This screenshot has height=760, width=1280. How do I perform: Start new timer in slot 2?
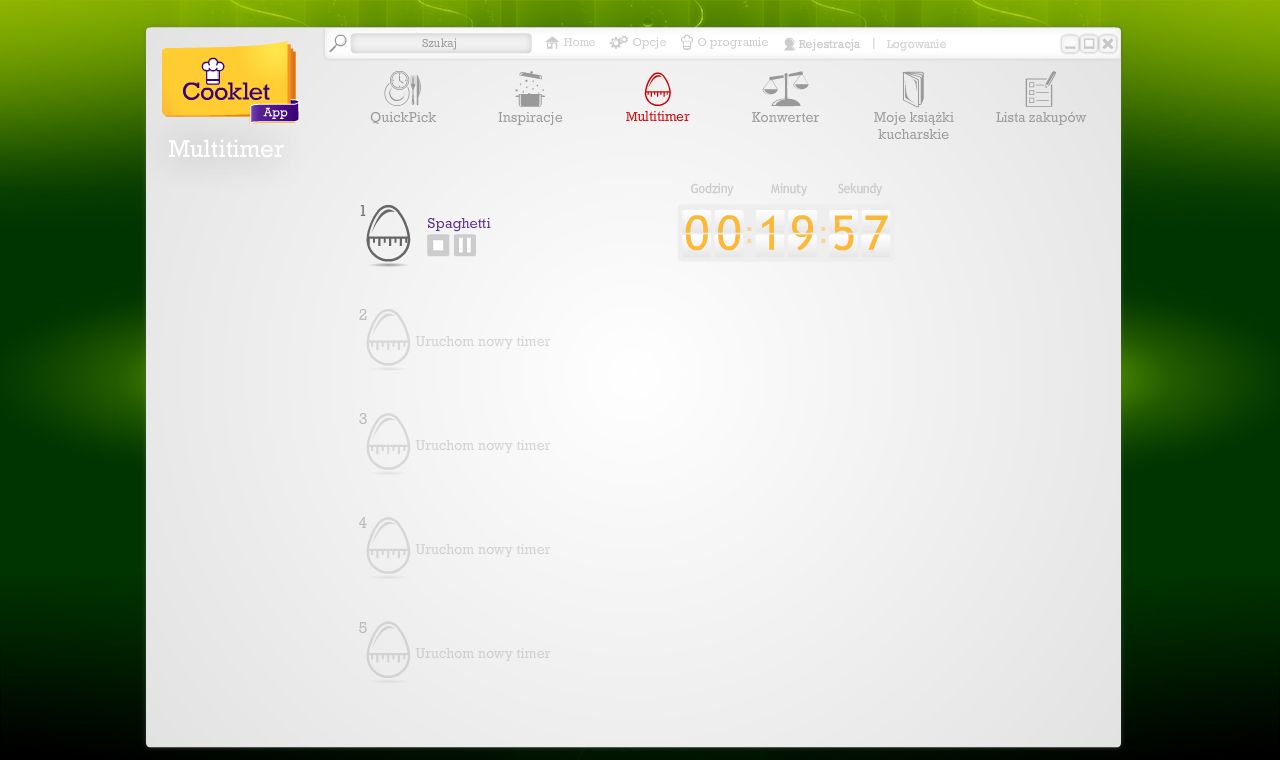point(483,342)
